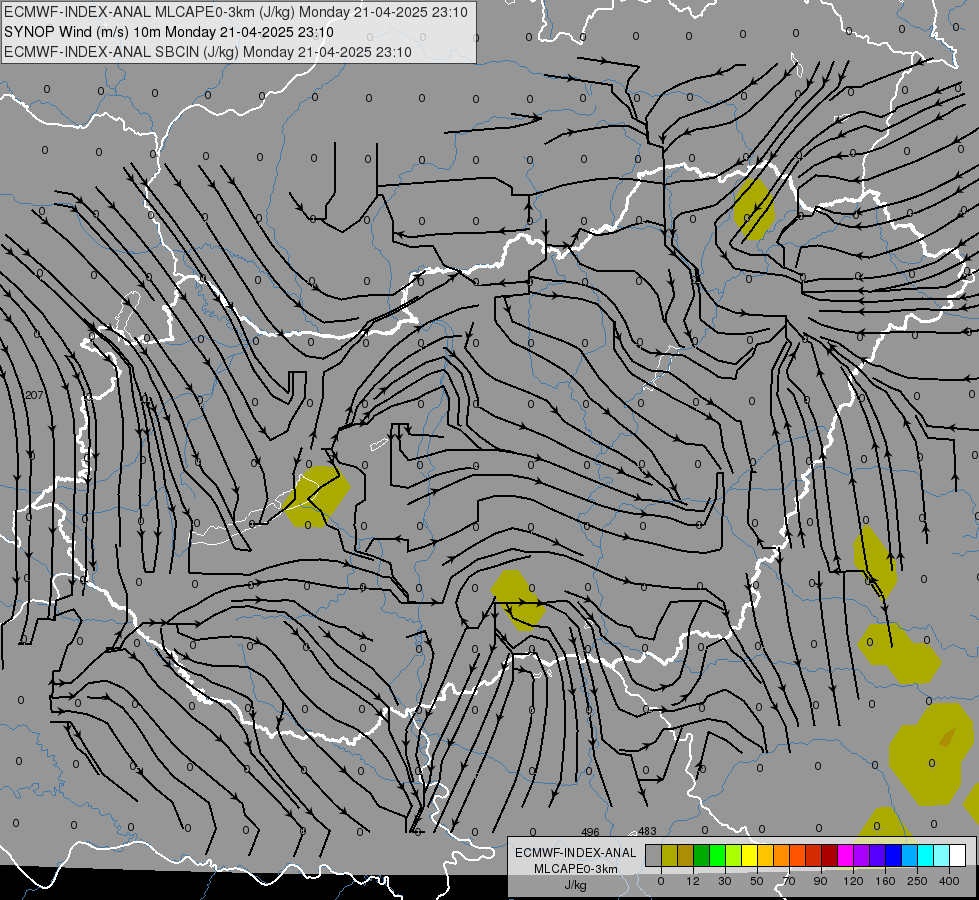The width and height of the screenshot is (979, 900).
Task: Select the gray swatch in the legend
Action: pyautogui.click(x=653, y=855)
